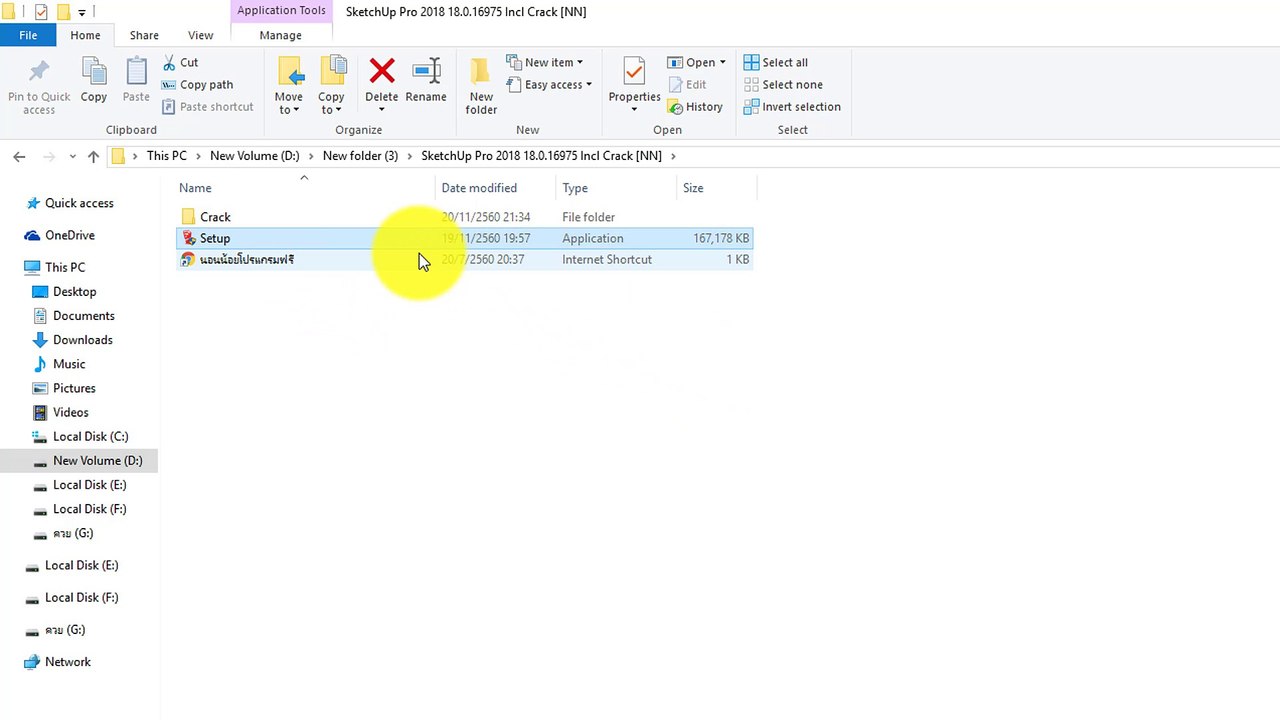Screen dimensions: 1280x720
Task: Jump to New folder (3) in breadcrumb
Action: pyautogui.click(x=360, y=156)
